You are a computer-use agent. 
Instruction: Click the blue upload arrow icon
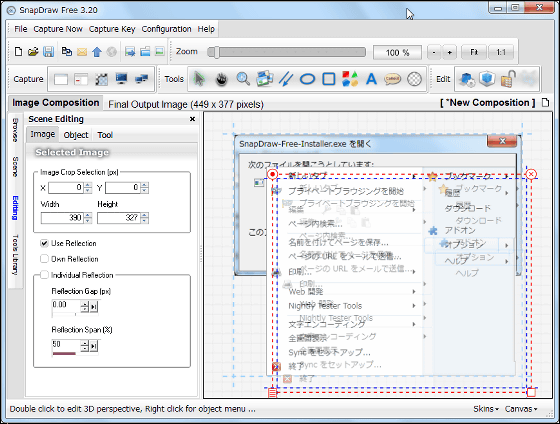(x=96, y=52)
